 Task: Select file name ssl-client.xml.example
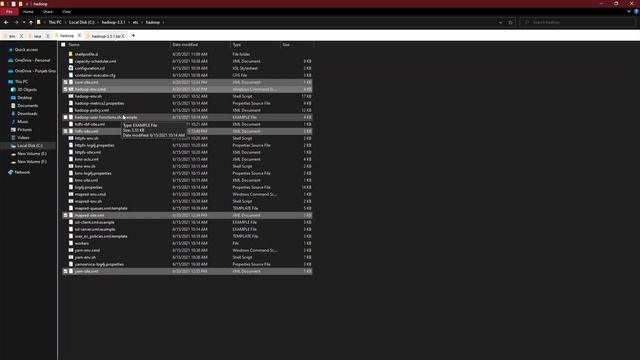pyautogui.click(x=95, y=222)
